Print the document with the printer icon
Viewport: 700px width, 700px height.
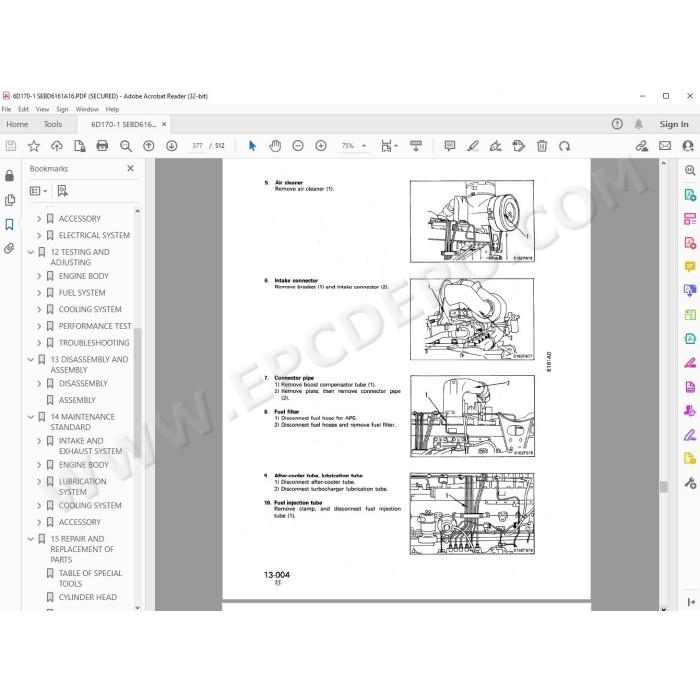coord(102,146)
